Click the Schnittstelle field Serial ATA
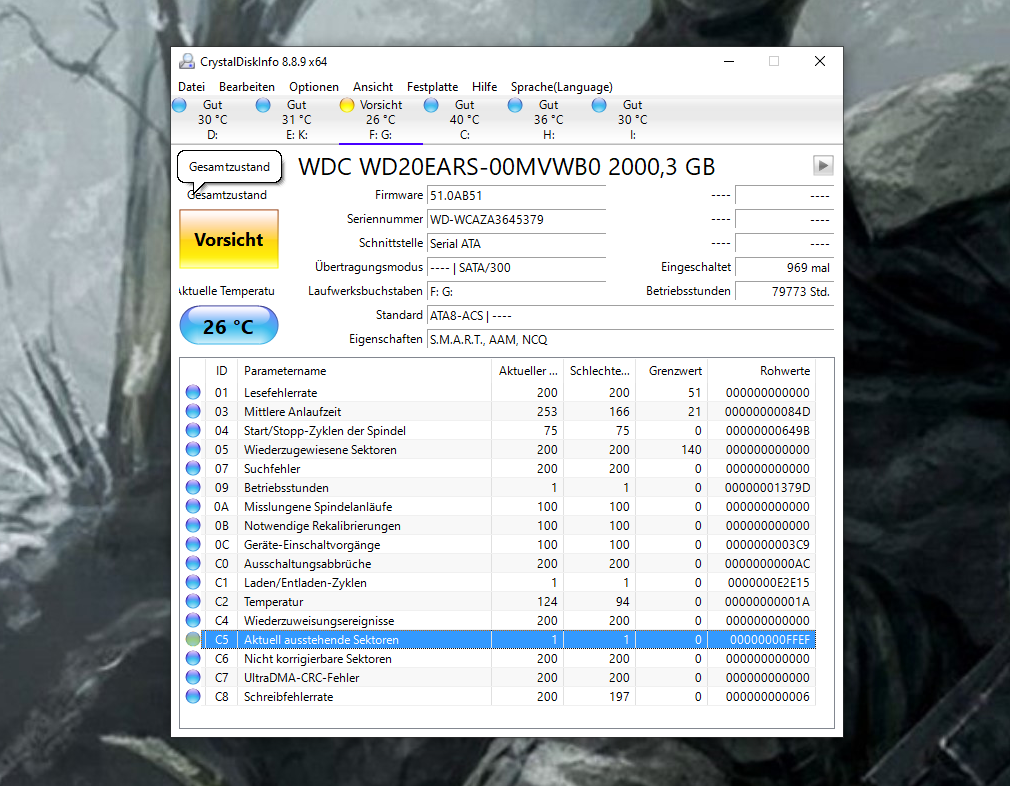The height and width of the screenshot is (786, 1010). tap(517, 244)
